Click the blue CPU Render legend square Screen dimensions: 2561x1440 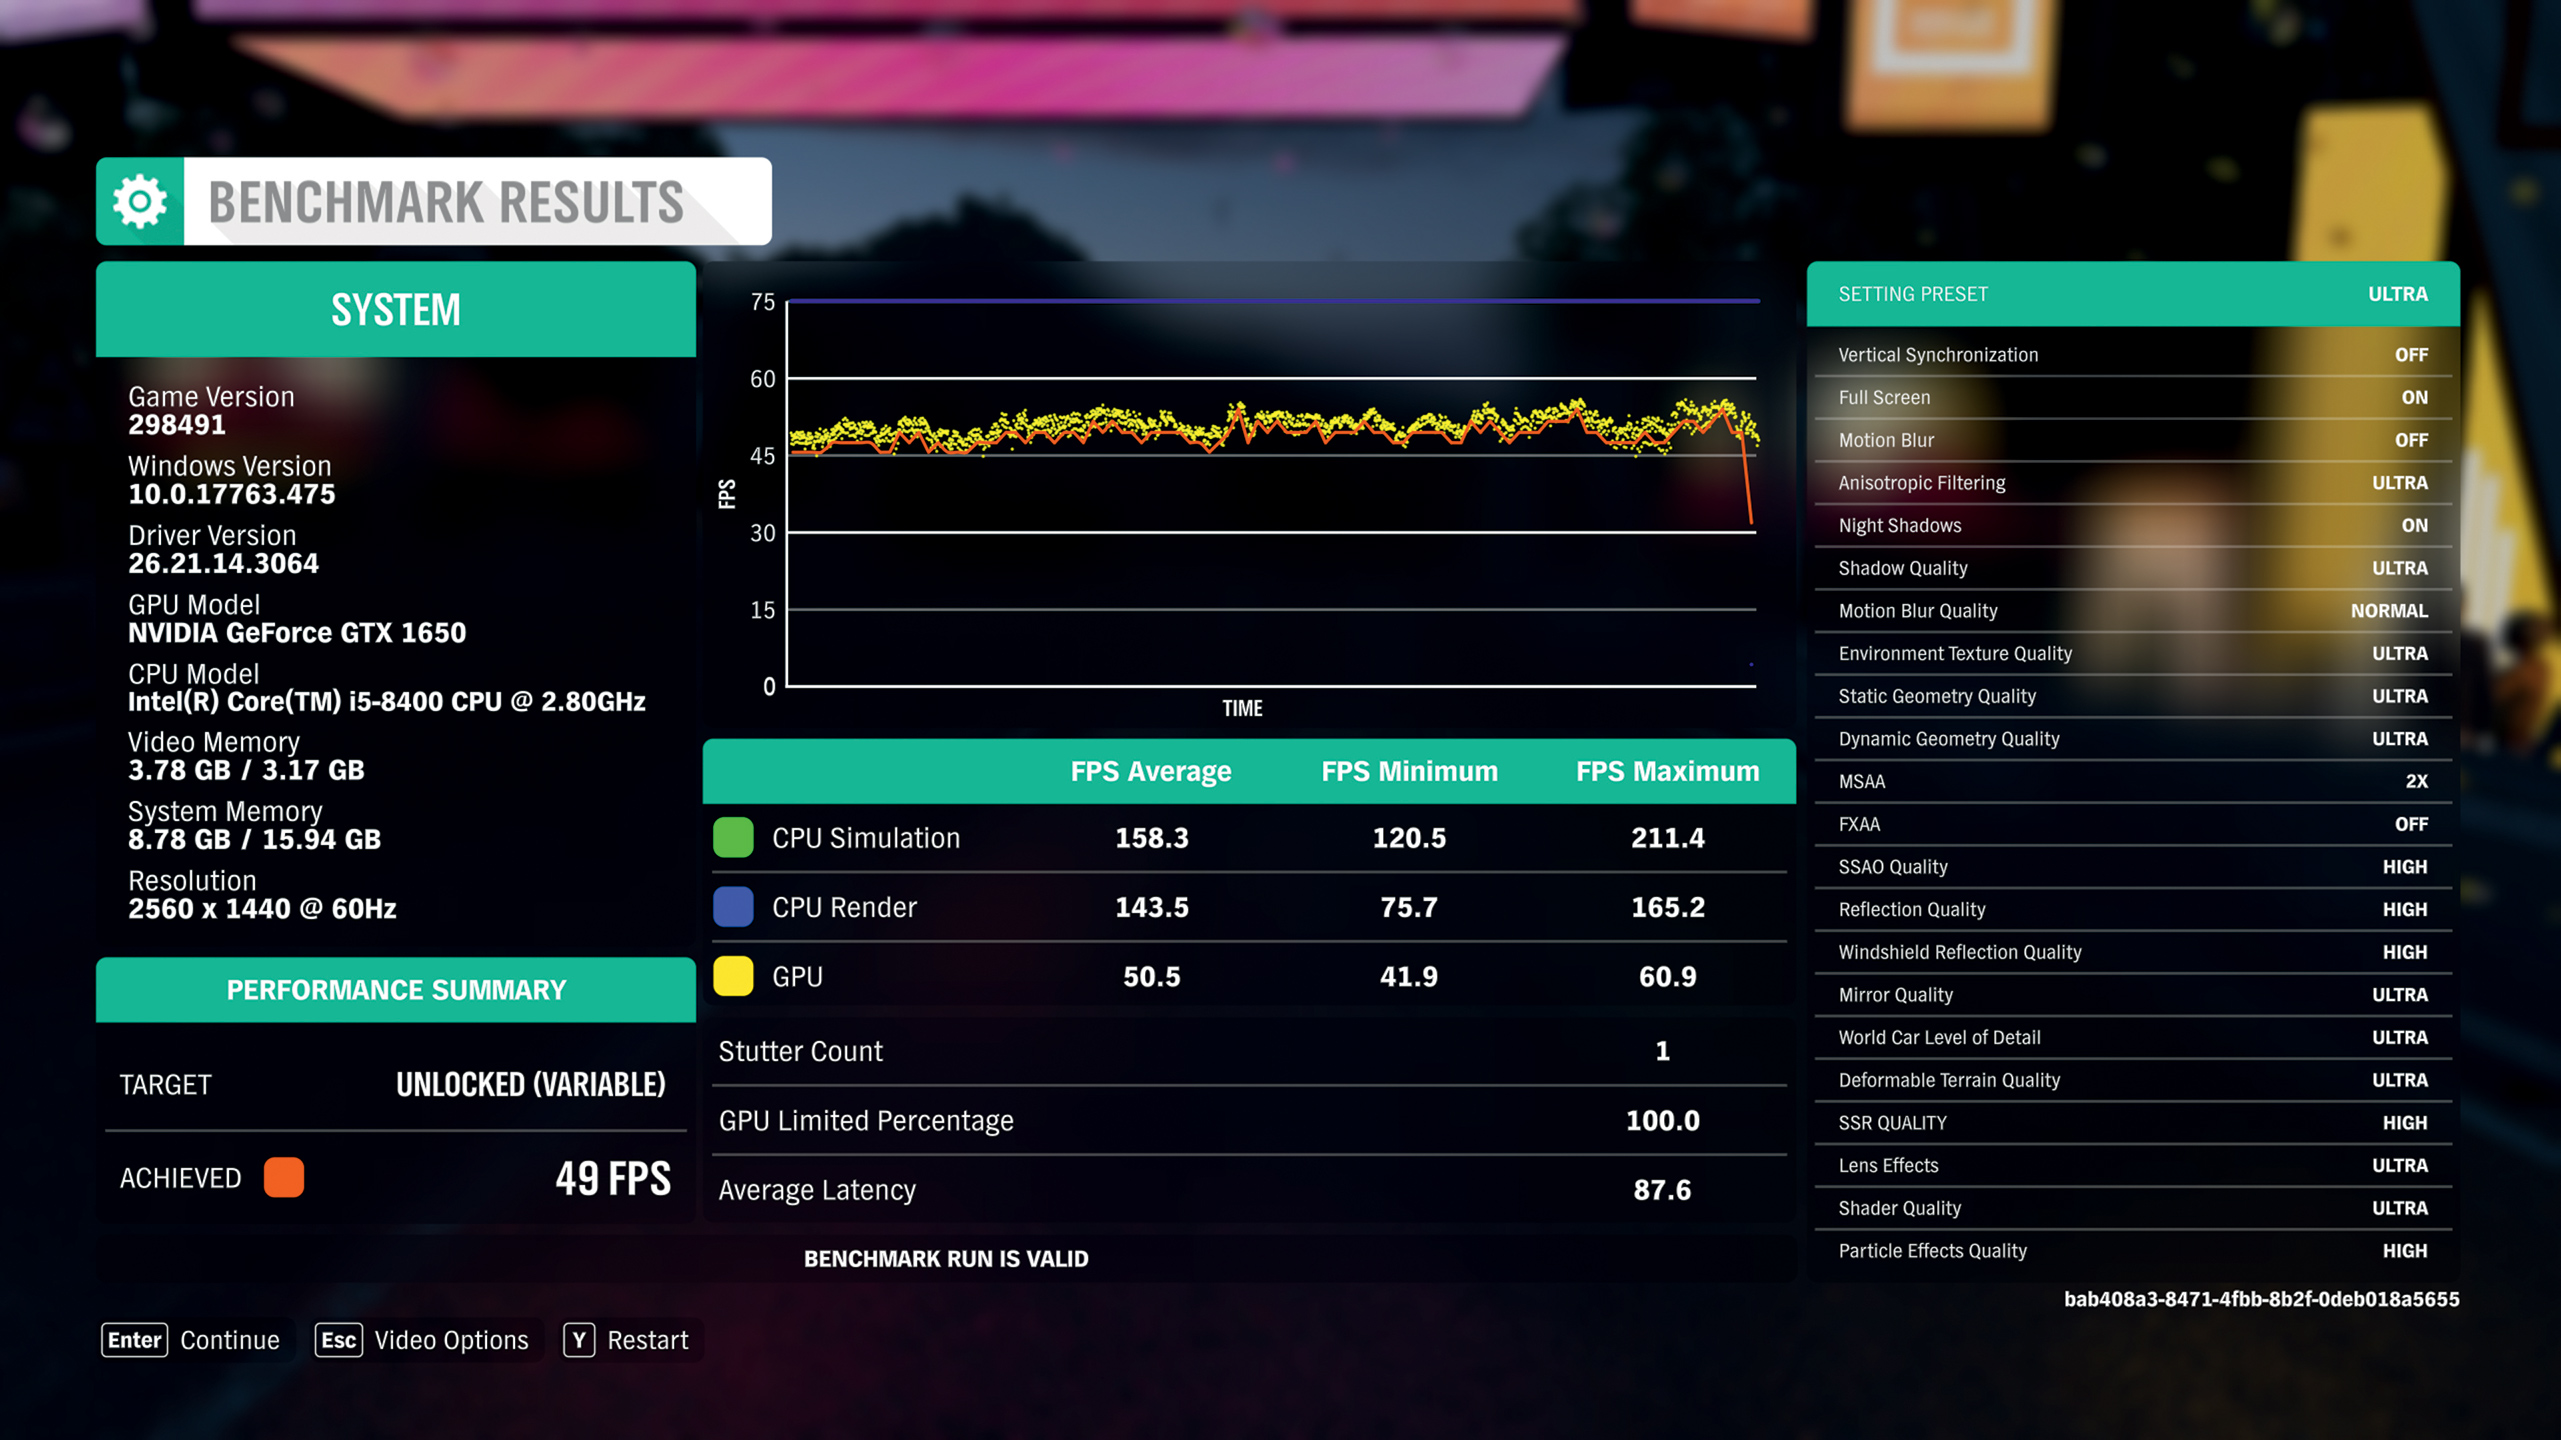coord(733,907)
